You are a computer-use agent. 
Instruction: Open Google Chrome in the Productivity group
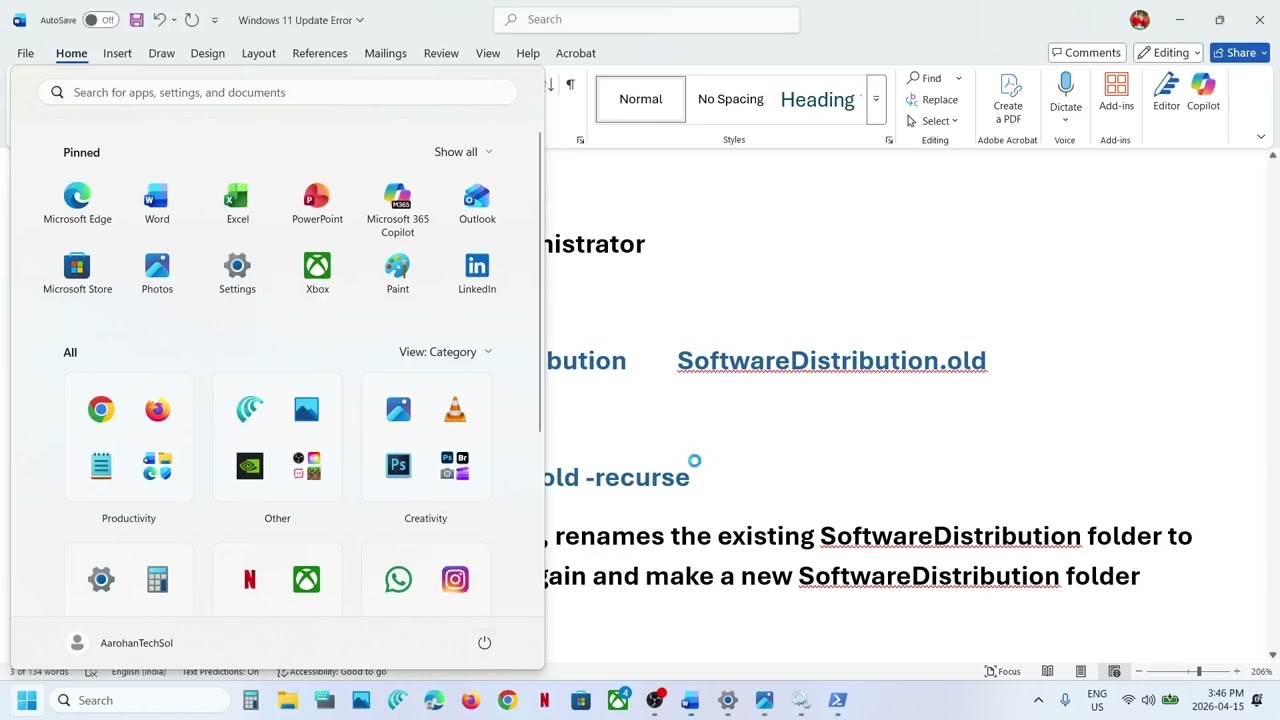point(101,409)
